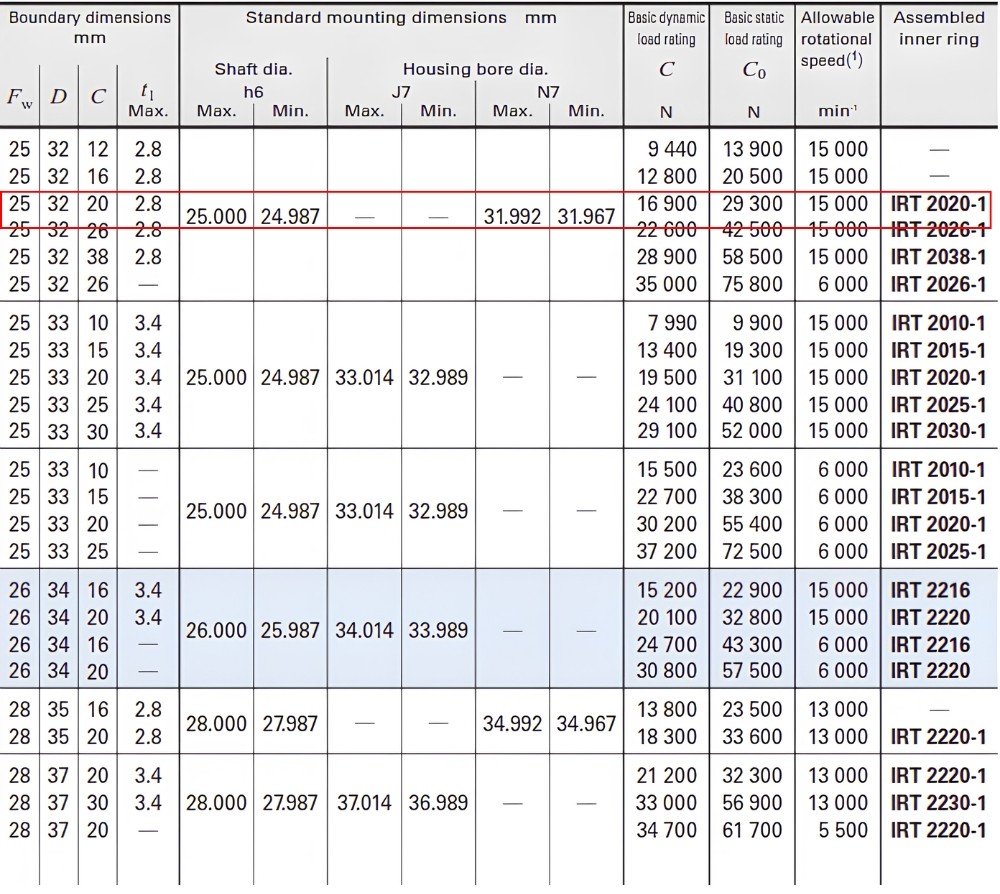The image size is (1000, 894).
Task: Open IRT 2230-1 inner ring entry
Action: [938, 803]
